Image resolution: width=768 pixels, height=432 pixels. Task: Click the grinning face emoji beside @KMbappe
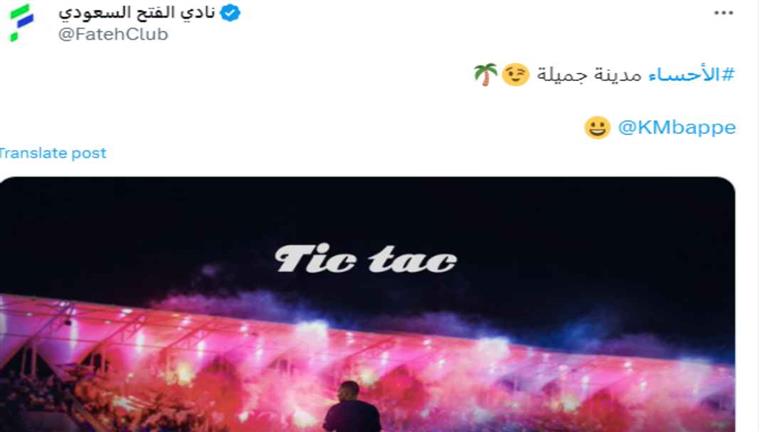point(597,128)
